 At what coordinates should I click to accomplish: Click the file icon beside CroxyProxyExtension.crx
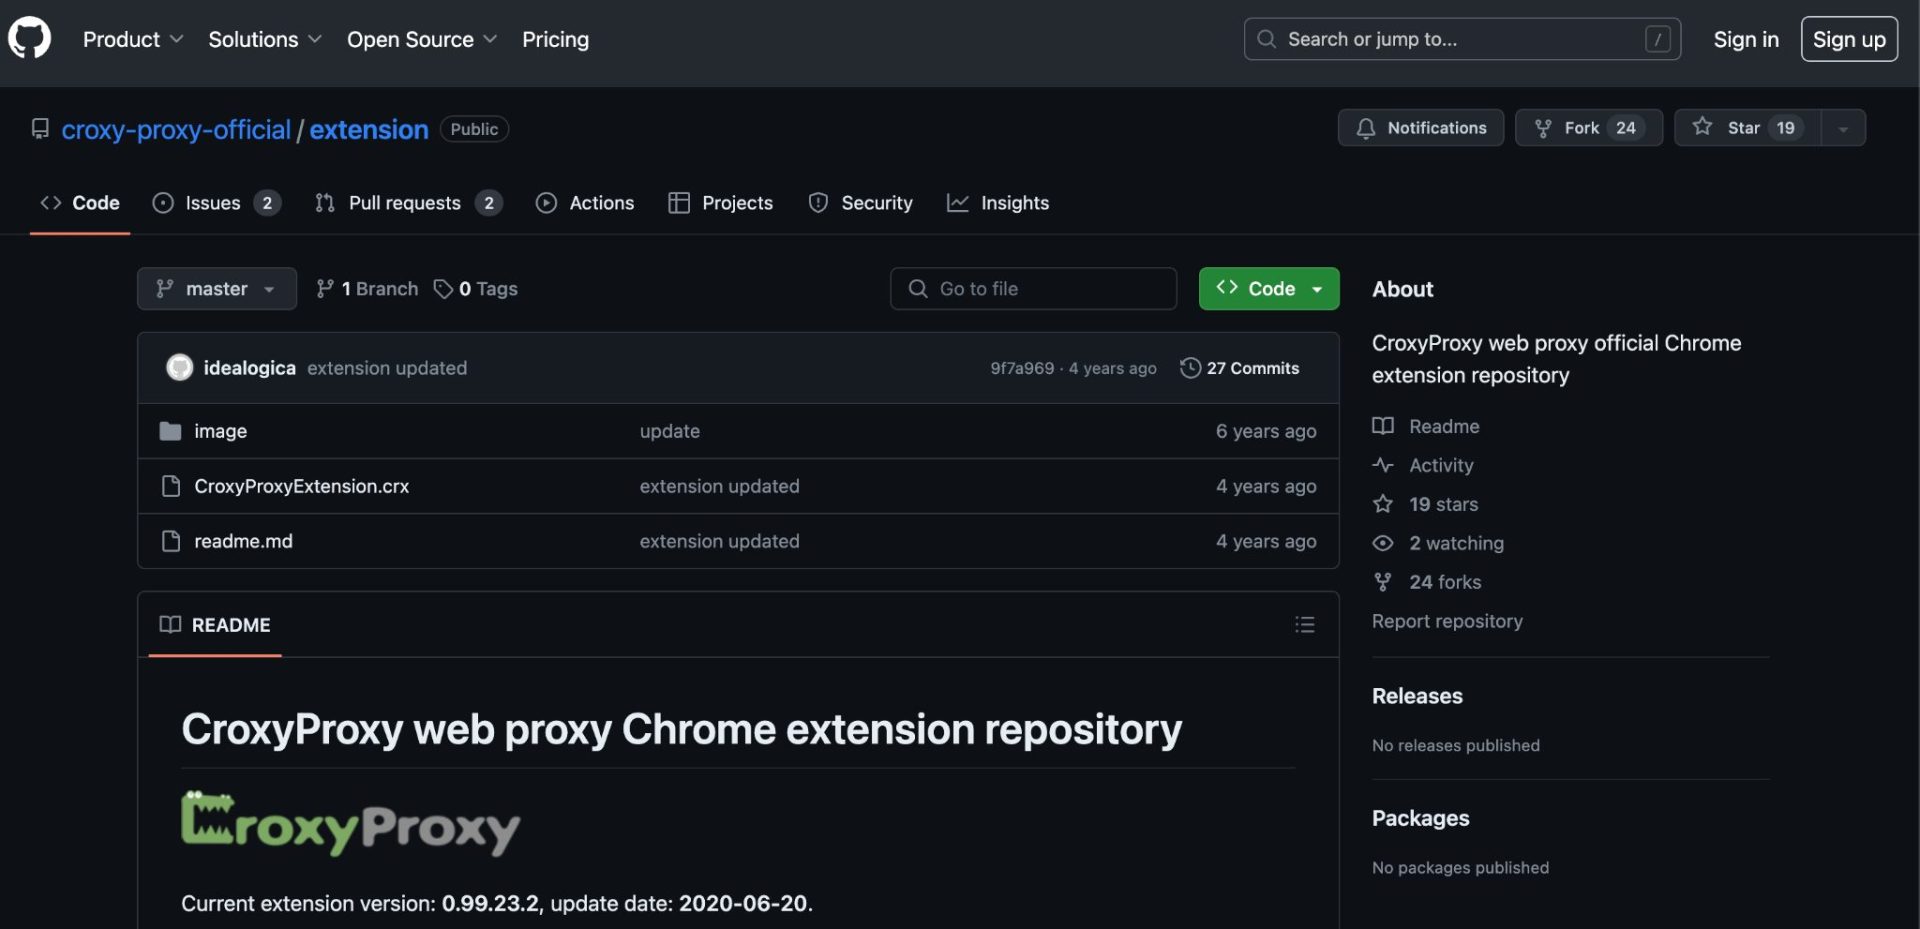170,486
